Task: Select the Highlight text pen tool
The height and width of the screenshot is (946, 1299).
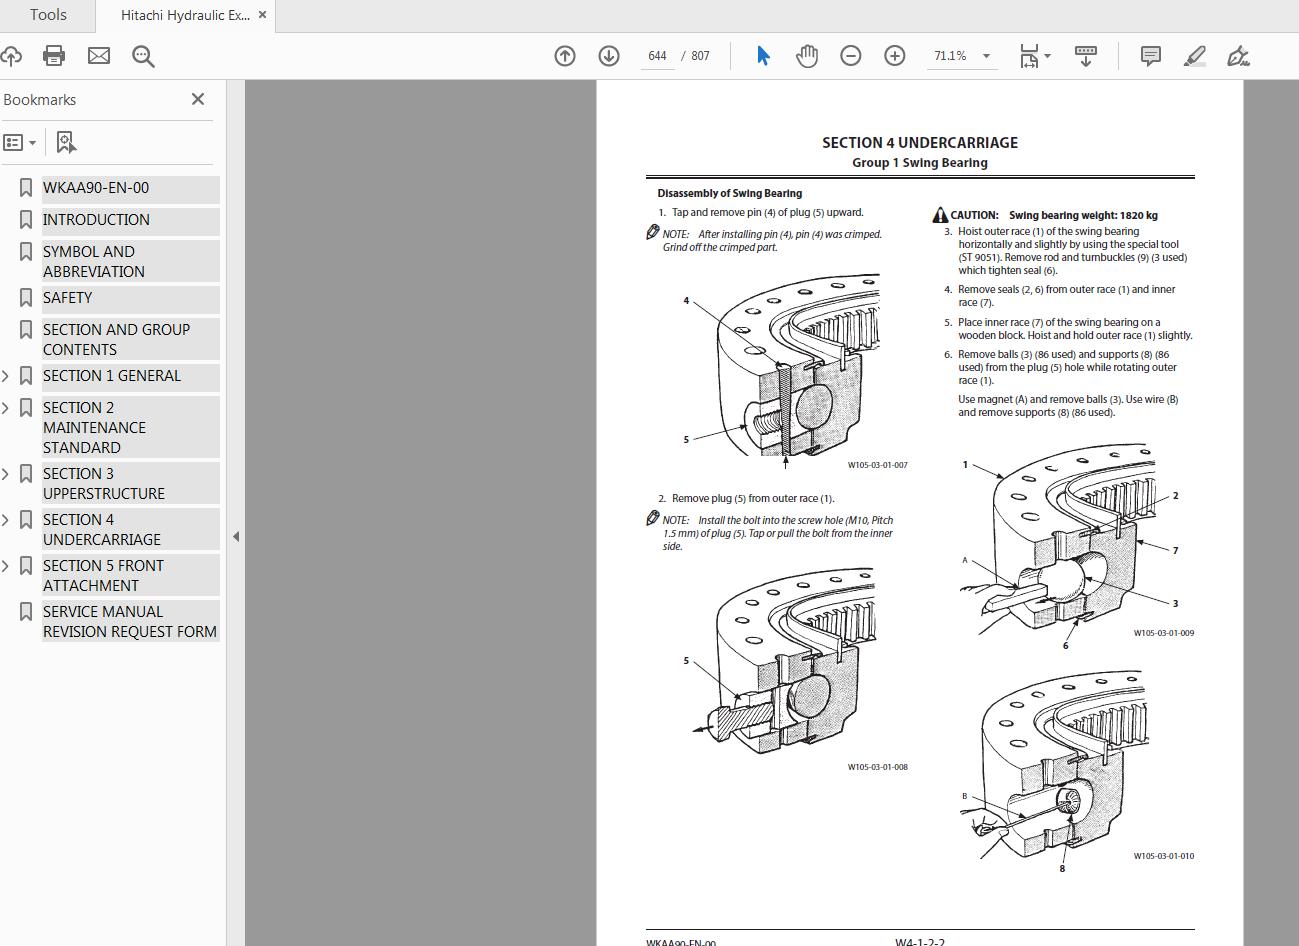Action: pyautogui.click(x=1194, y=56)
